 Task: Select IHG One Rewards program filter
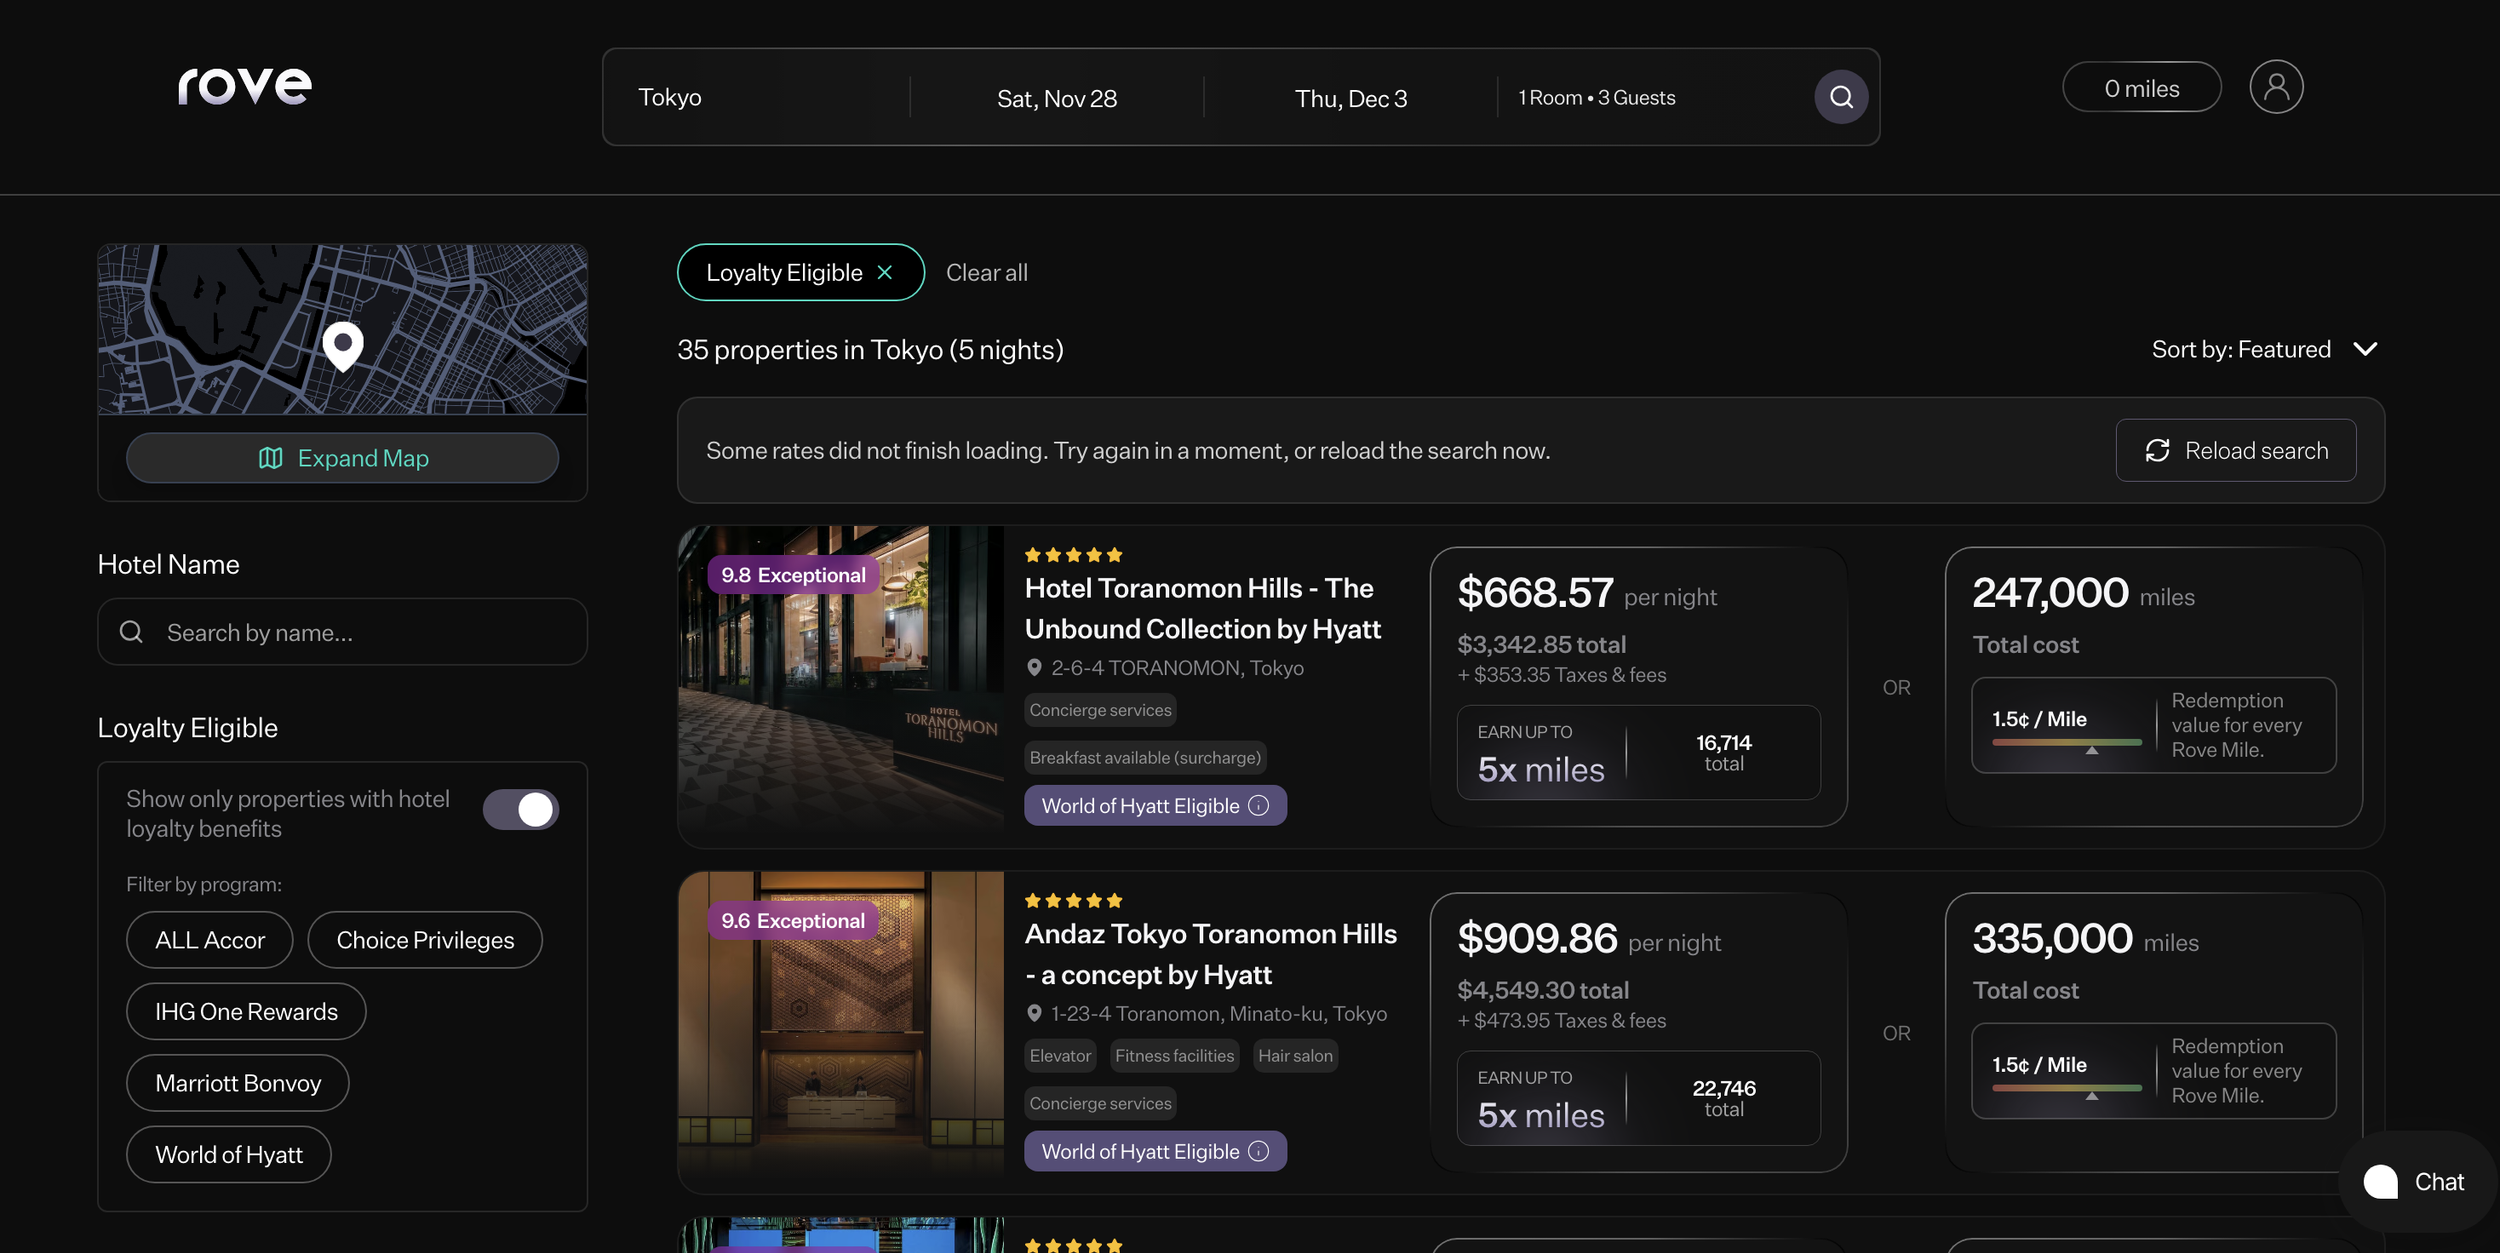click(246, 1012)
